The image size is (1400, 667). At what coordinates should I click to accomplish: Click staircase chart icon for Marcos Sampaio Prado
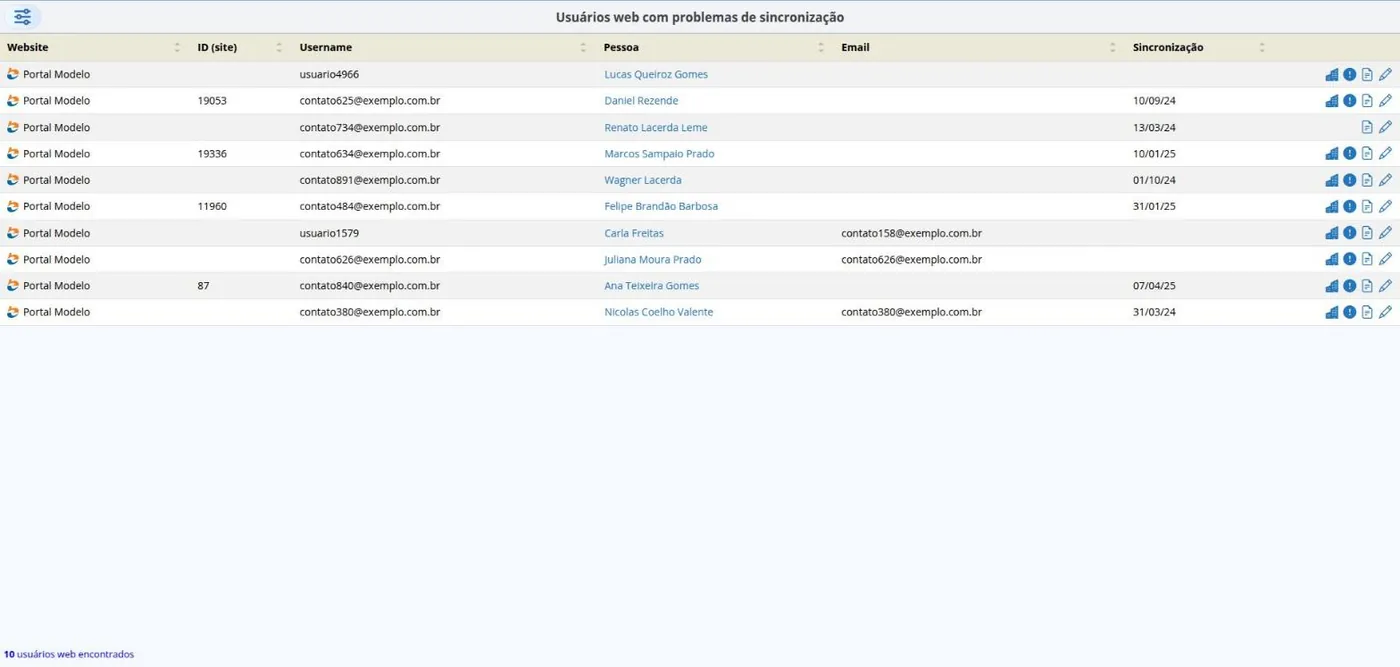point(1331,154)
